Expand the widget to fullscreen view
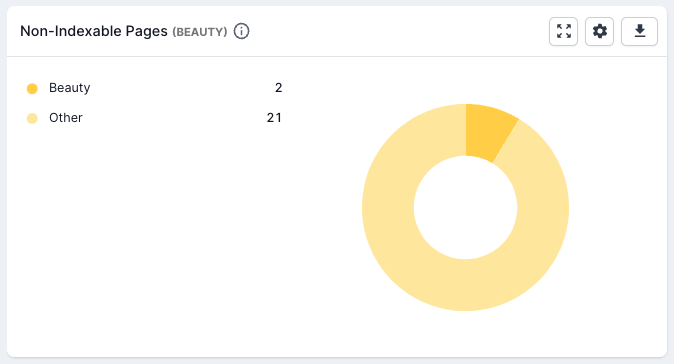The height and width of the screenshot is (364, 674). click(564, 31)
